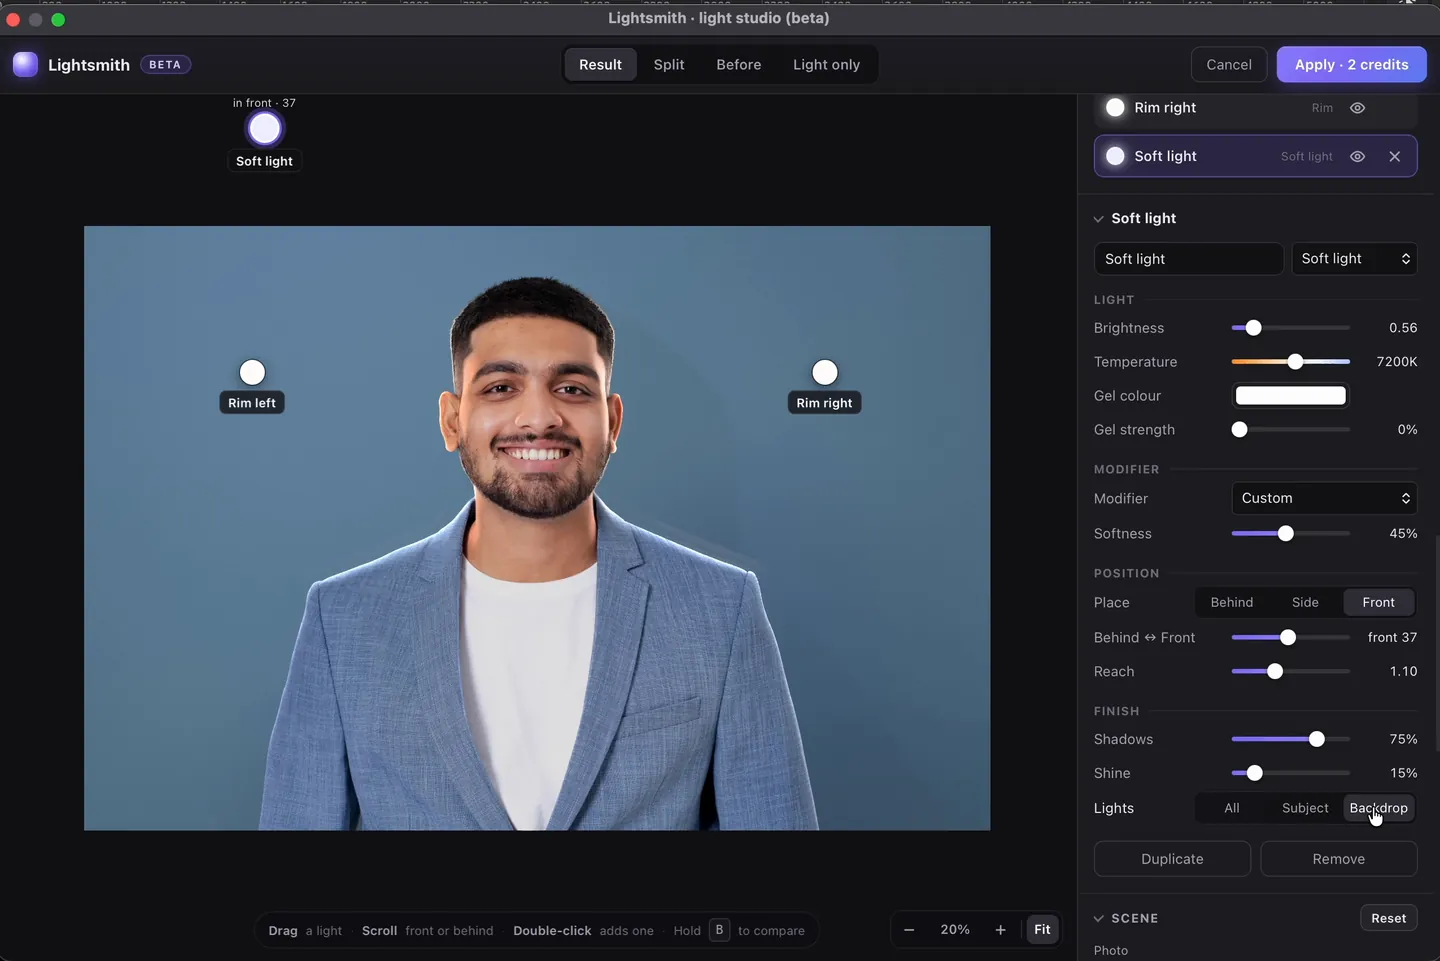This screenshot has height=961, width=1440.
Task: Click the white dot beside Rim right in list
Action: pyautogui.click(x=1115, y=108)
